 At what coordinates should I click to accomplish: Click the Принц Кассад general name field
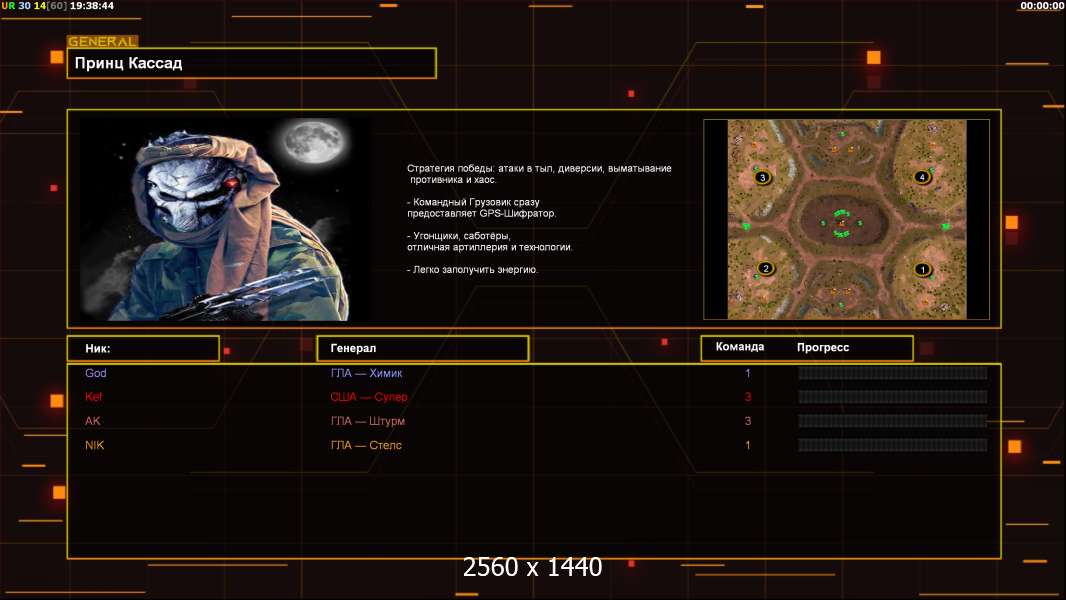tap(252, 63)
